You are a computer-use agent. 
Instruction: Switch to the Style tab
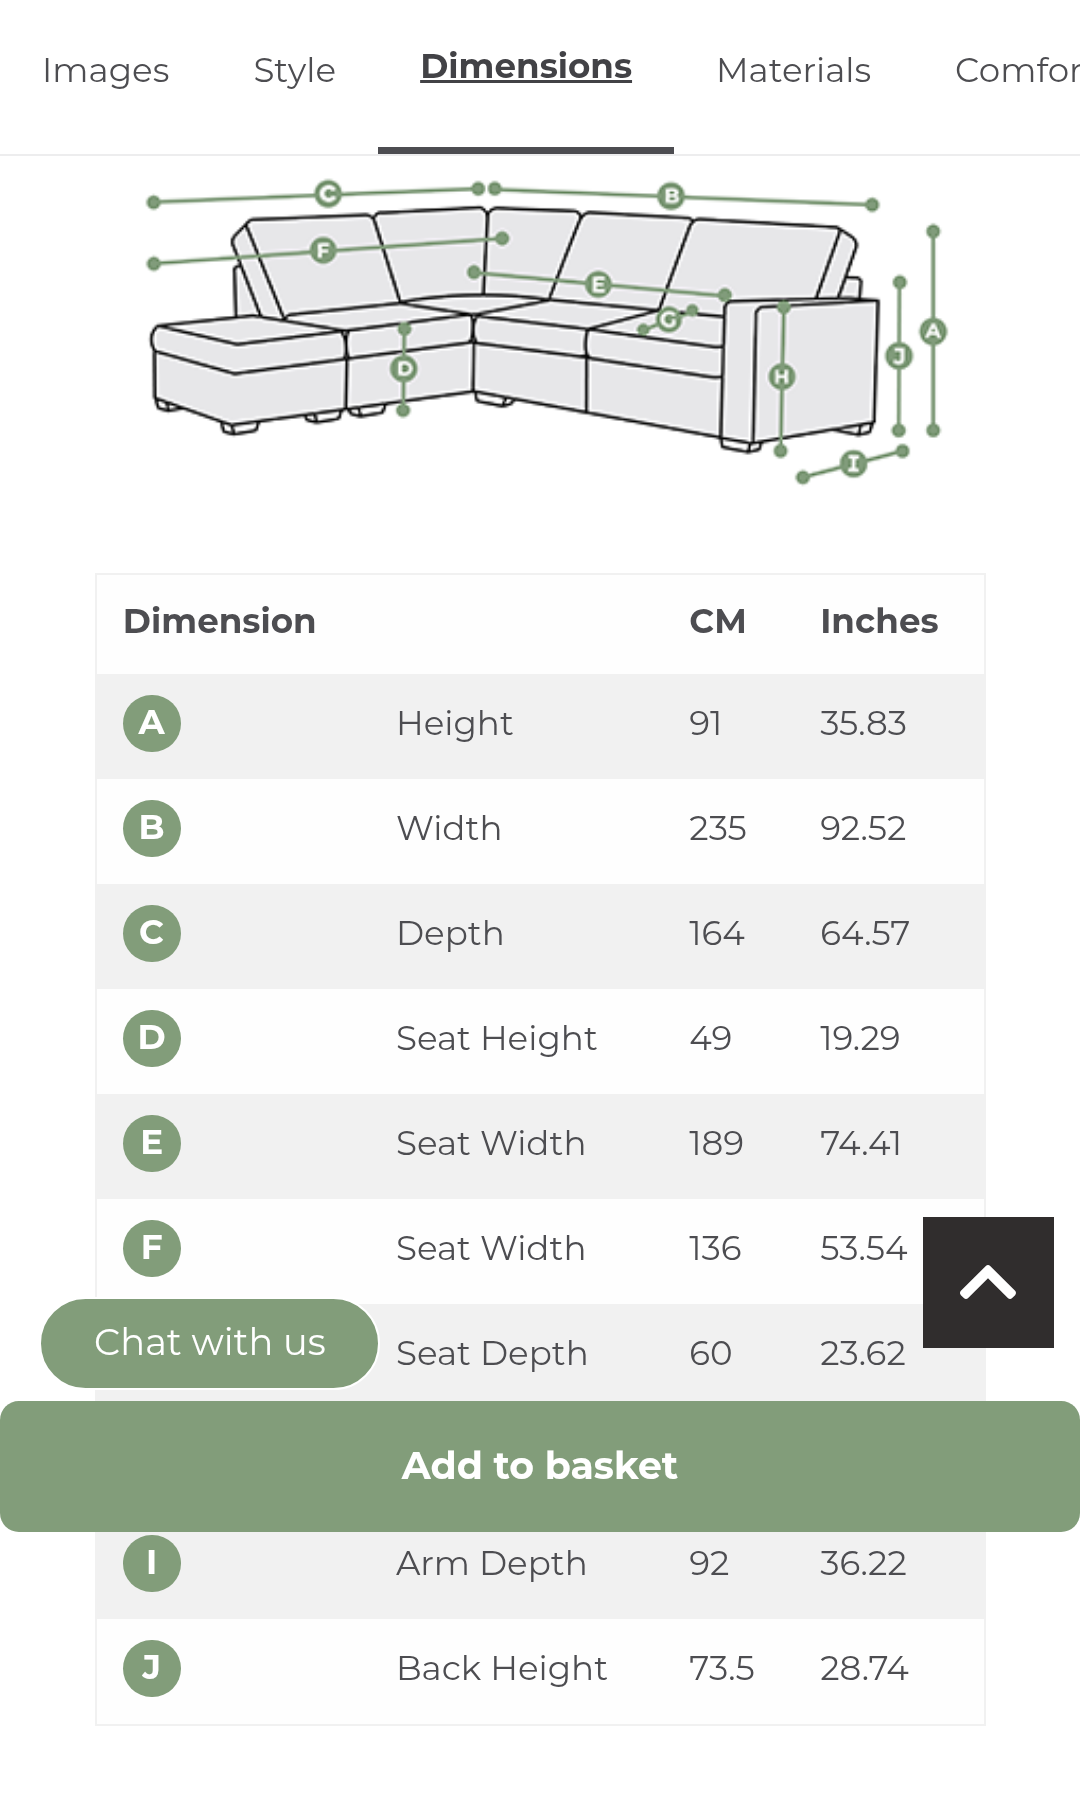tap(294, 71)
